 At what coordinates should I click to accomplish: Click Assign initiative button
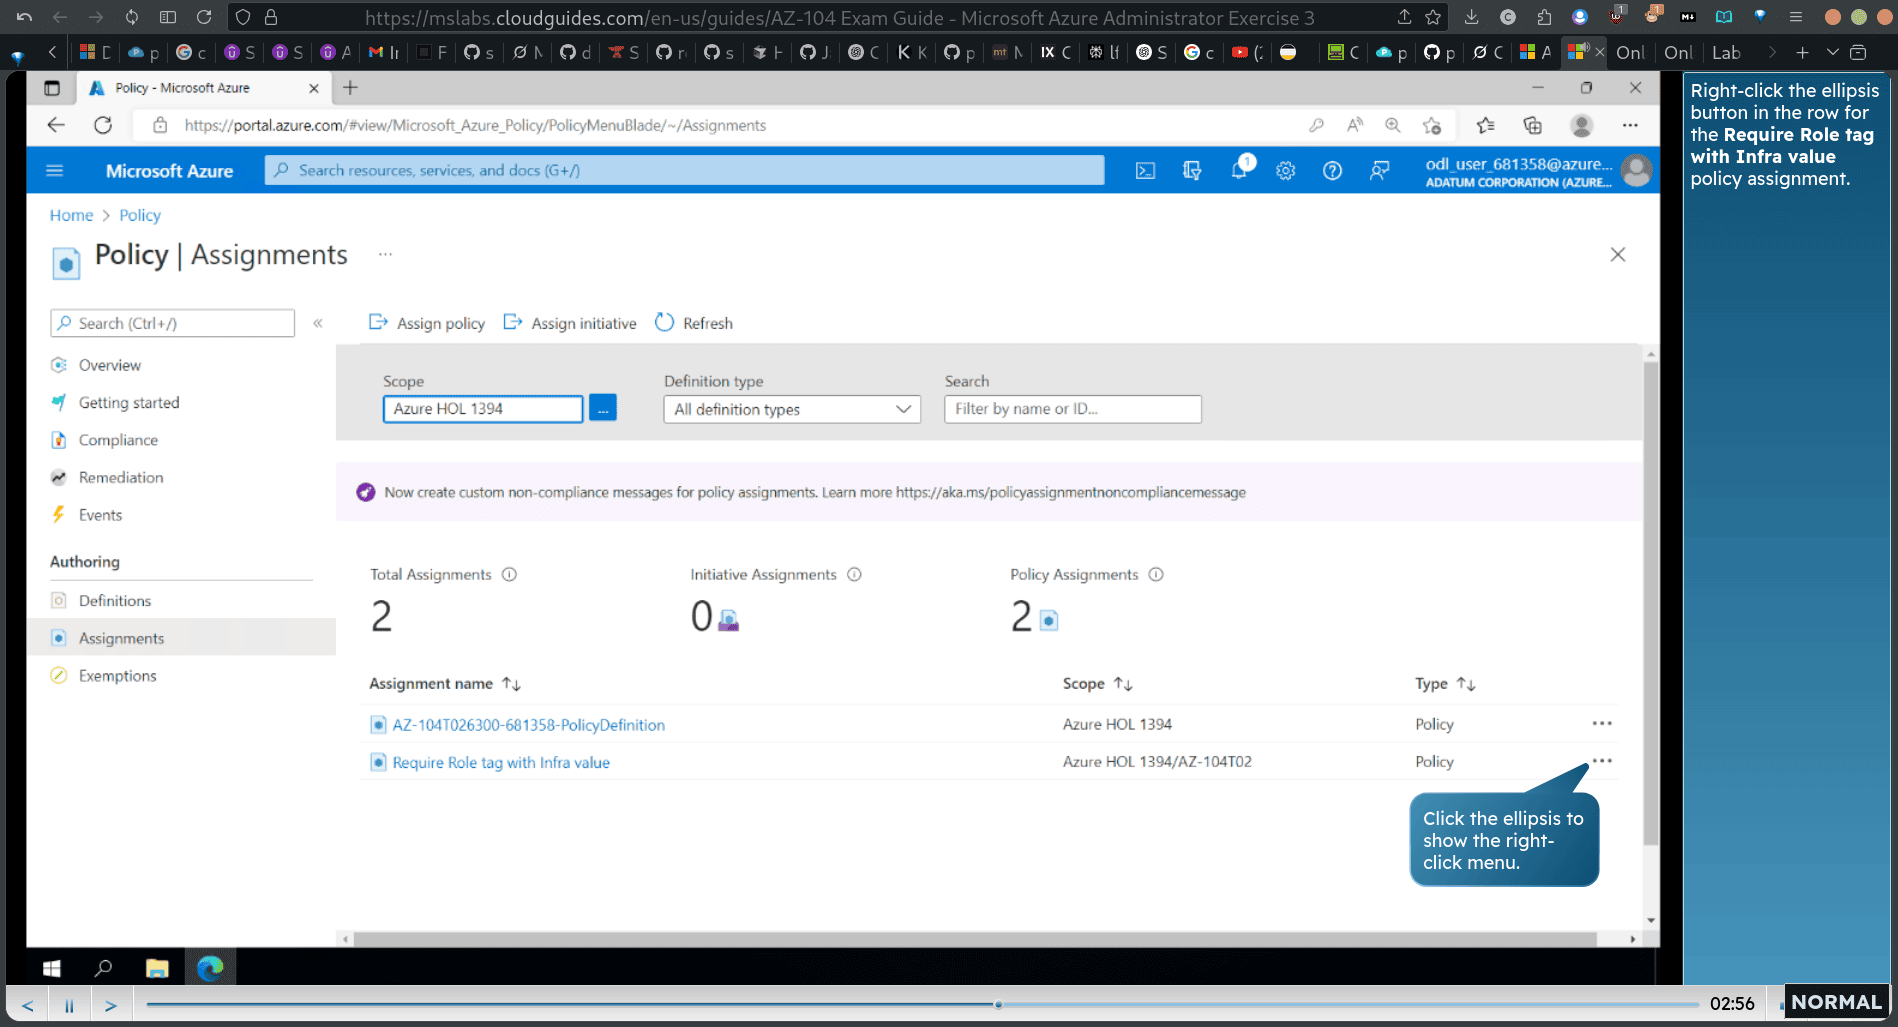click(570, 323)
